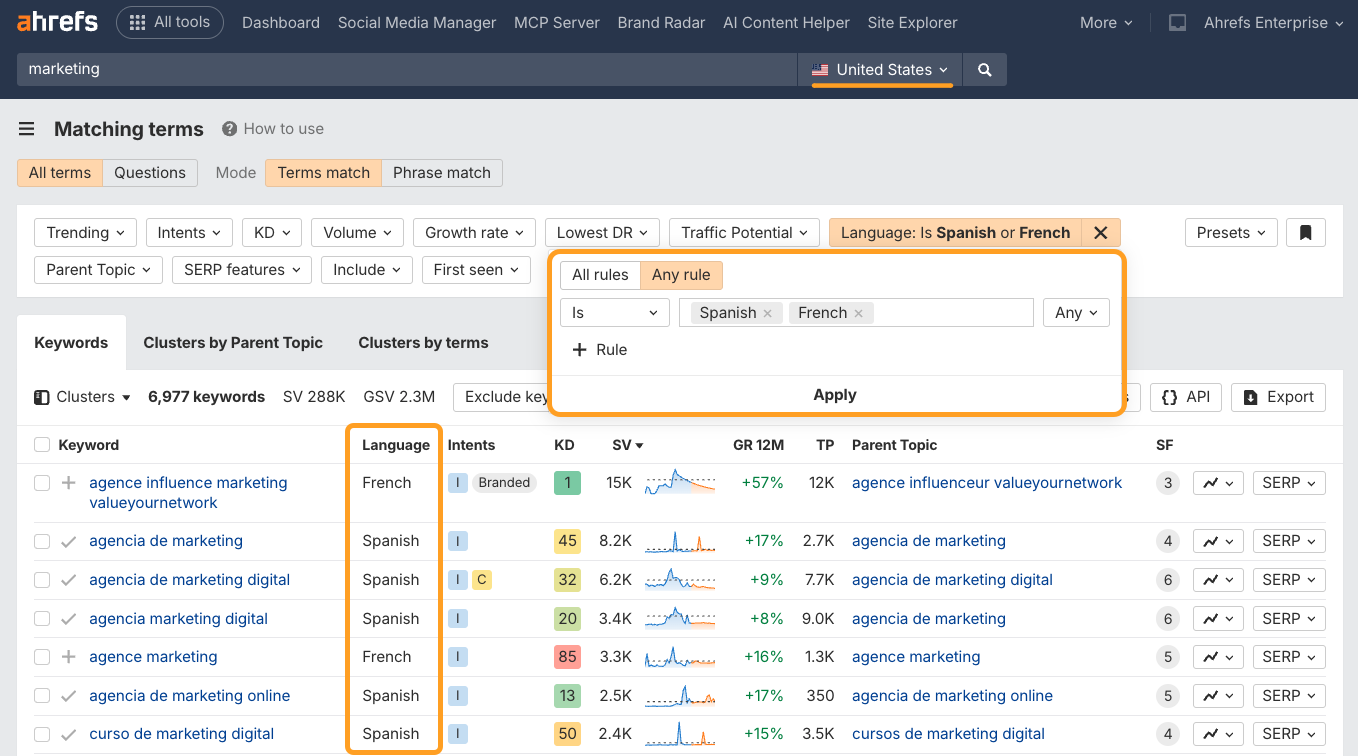This screenshot has width=1358, height=756.
Task: Click inside the marketing search input field
Action: click(x=400, y=69)
